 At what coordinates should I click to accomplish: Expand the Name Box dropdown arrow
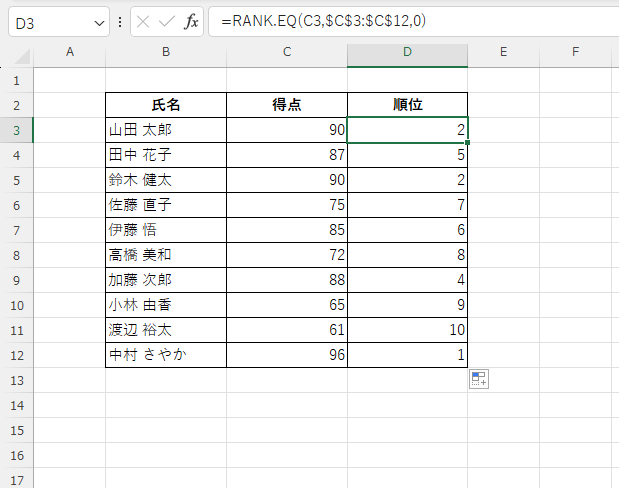pos(99,23)
